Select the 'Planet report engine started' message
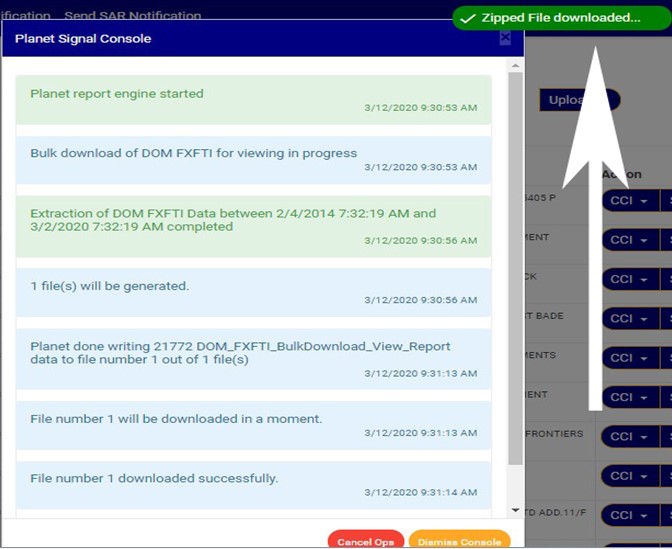 click(x=253, y=100)
